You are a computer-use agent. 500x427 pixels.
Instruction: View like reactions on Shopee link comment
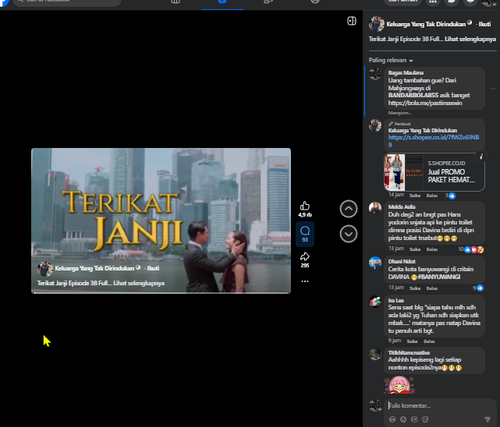(450, 196)
